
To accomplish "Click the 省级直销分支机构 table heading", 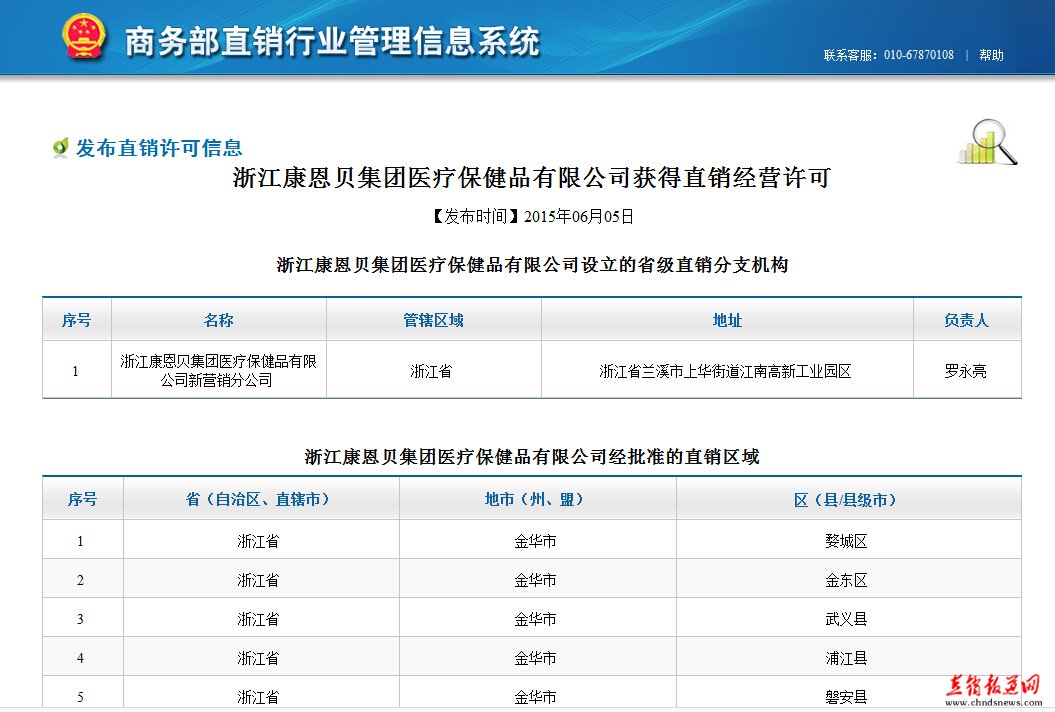I will click(x=532, y=264).
